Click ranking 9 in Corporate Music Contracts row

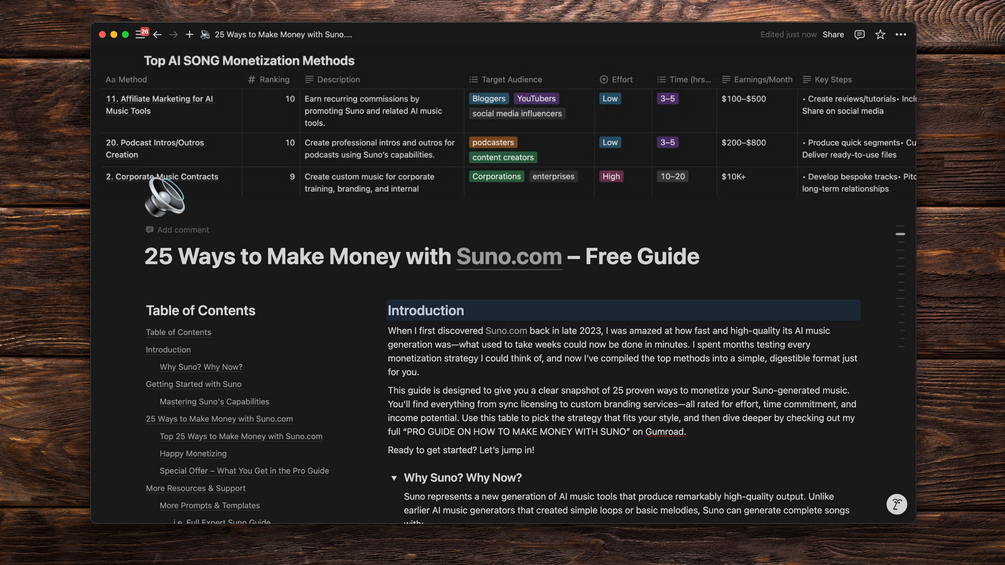tap(292, 176)
